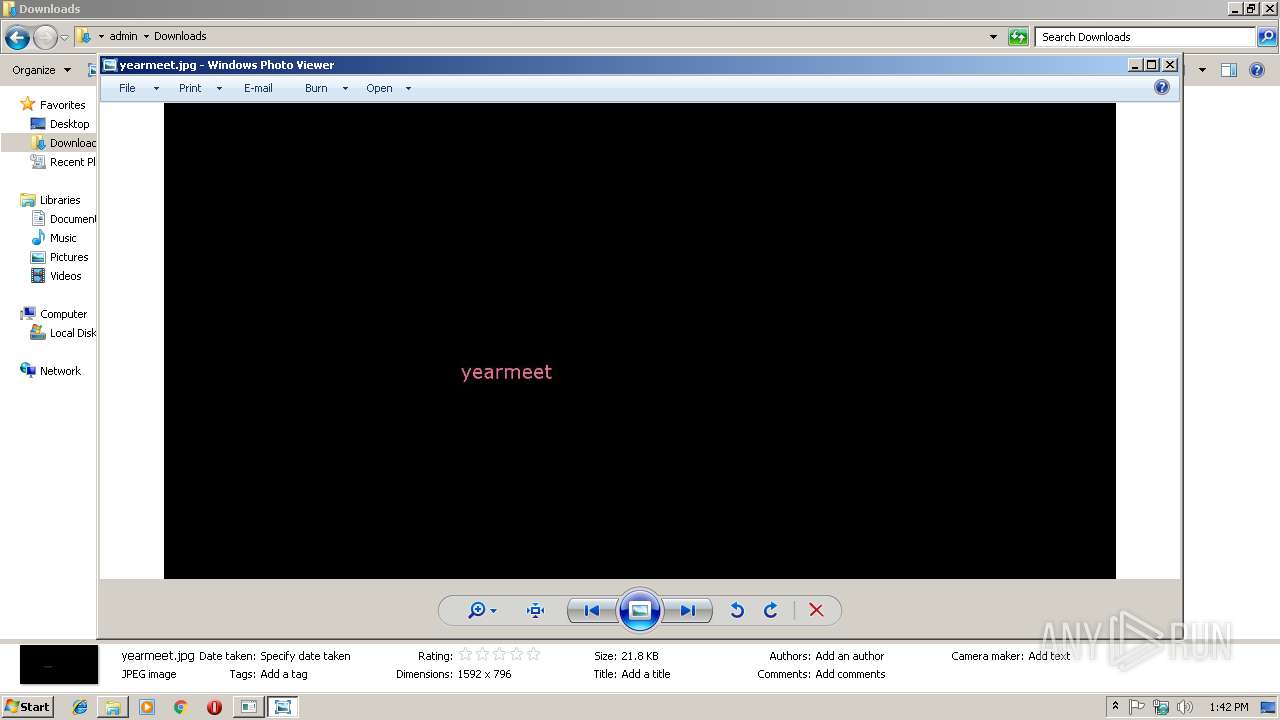Open Photo Viewer help icon
The width and height of the screenshot is (1280, 720).
coord(1162,88)
